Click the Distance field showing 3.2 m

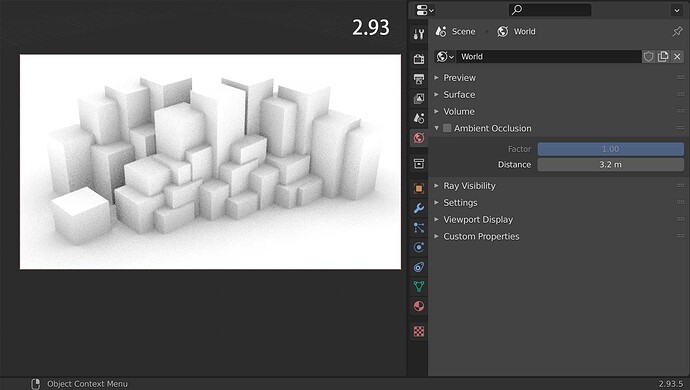610,165
